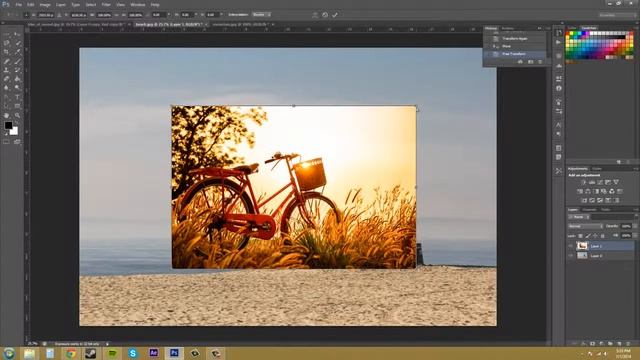Open the Adjustments panel flyout menu
This screenshot has width=640, height=360.
click(636, 169)
